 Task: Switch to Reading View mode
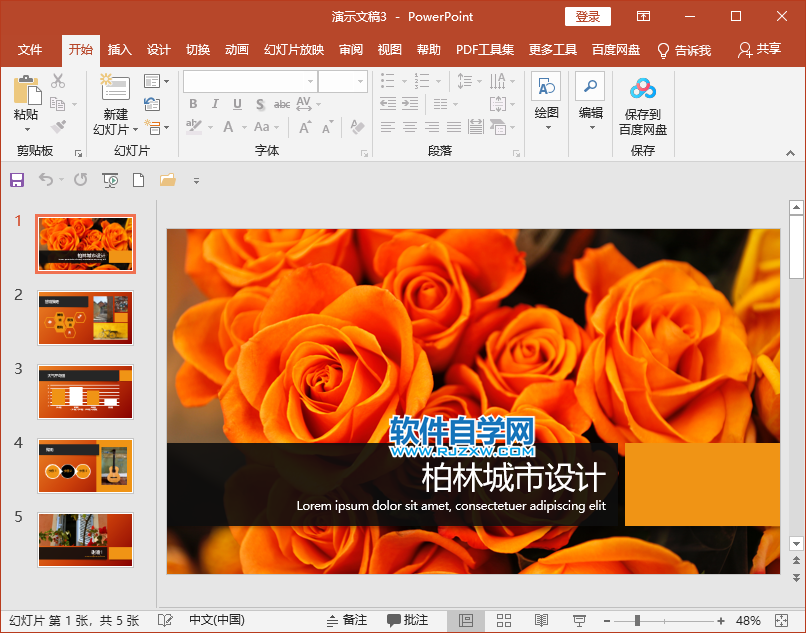pos(541,620)
